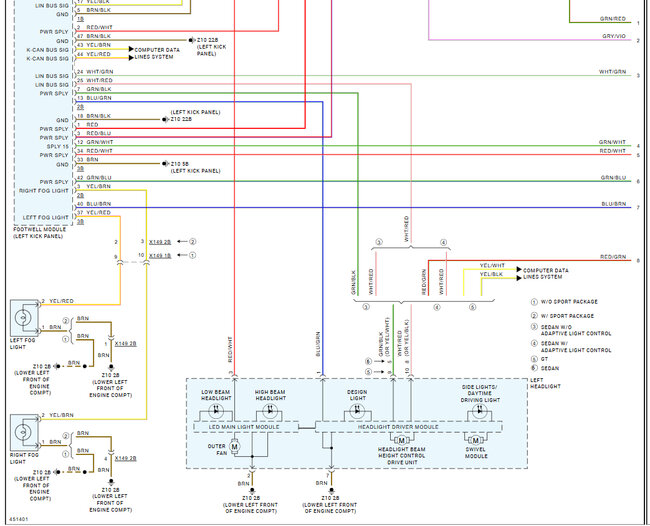Image resolution: width=650 pixels, height=526 pixels.
Task: Select the low beam headlight LED symbol
Action: click(x=216, y=411)
